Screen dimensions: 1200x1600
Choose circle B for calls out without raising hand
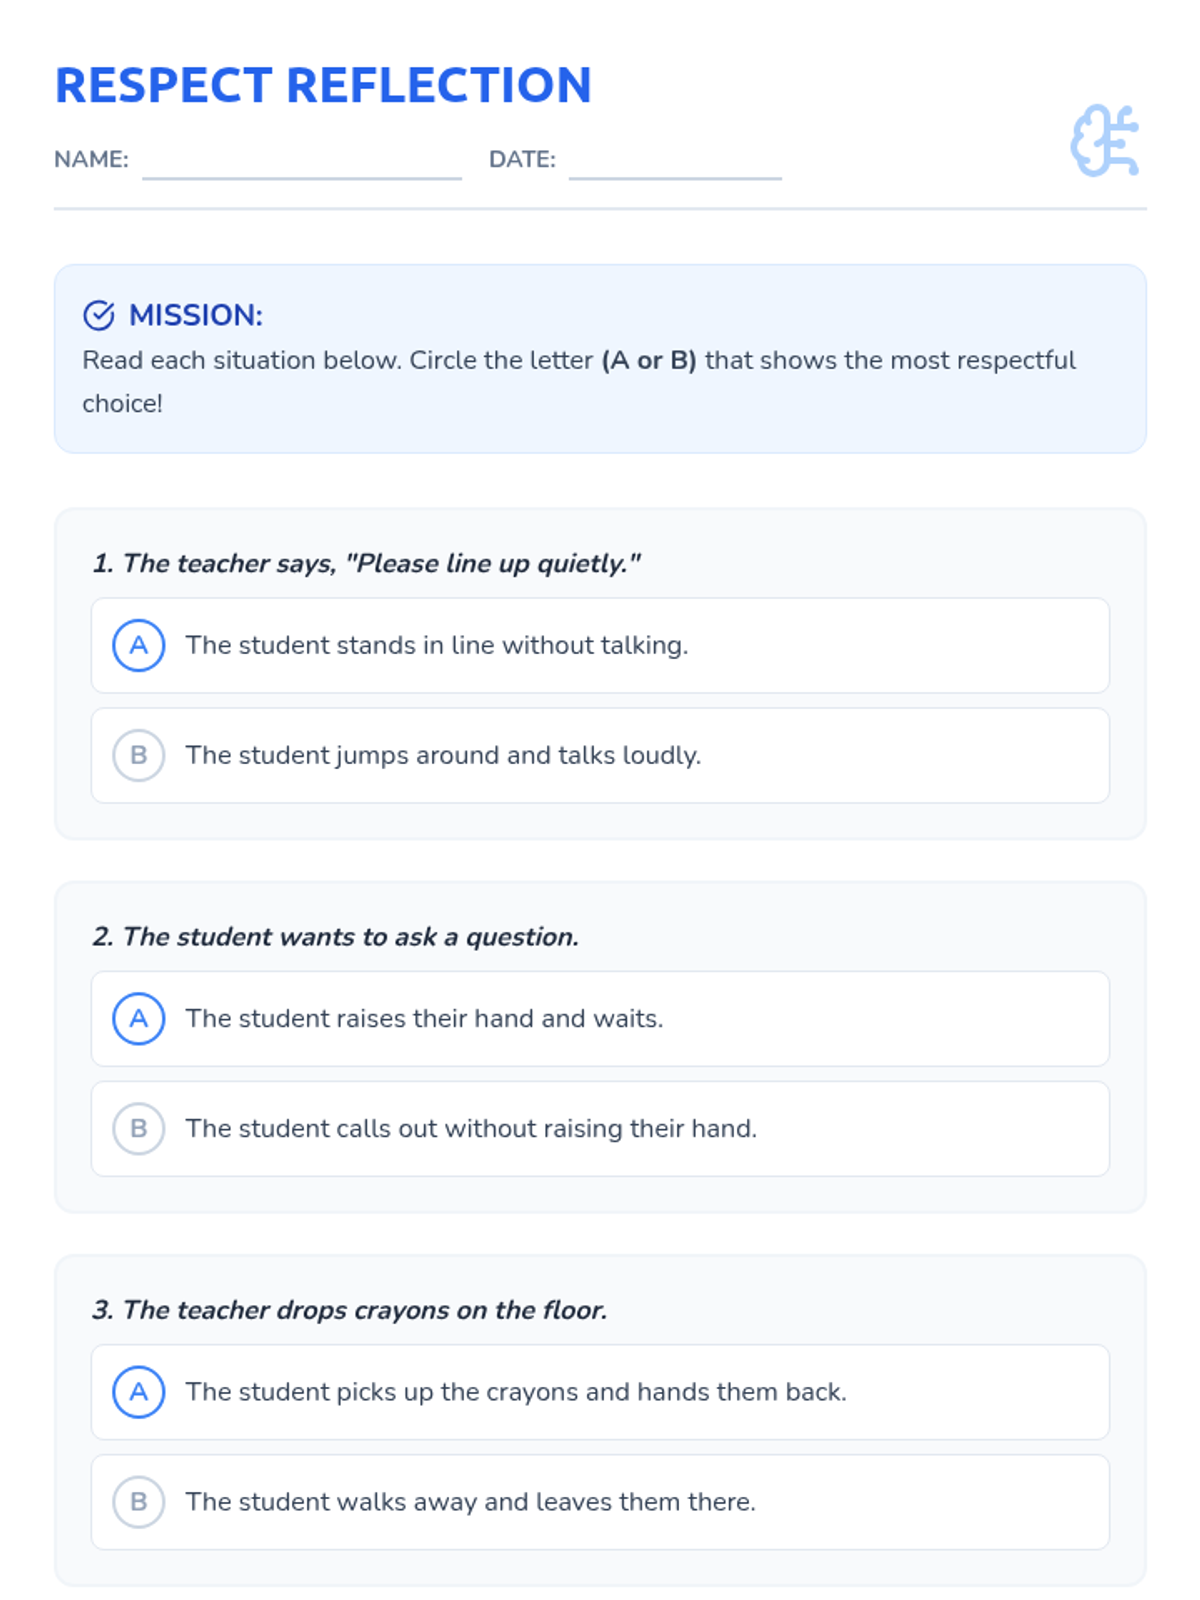139,1128
